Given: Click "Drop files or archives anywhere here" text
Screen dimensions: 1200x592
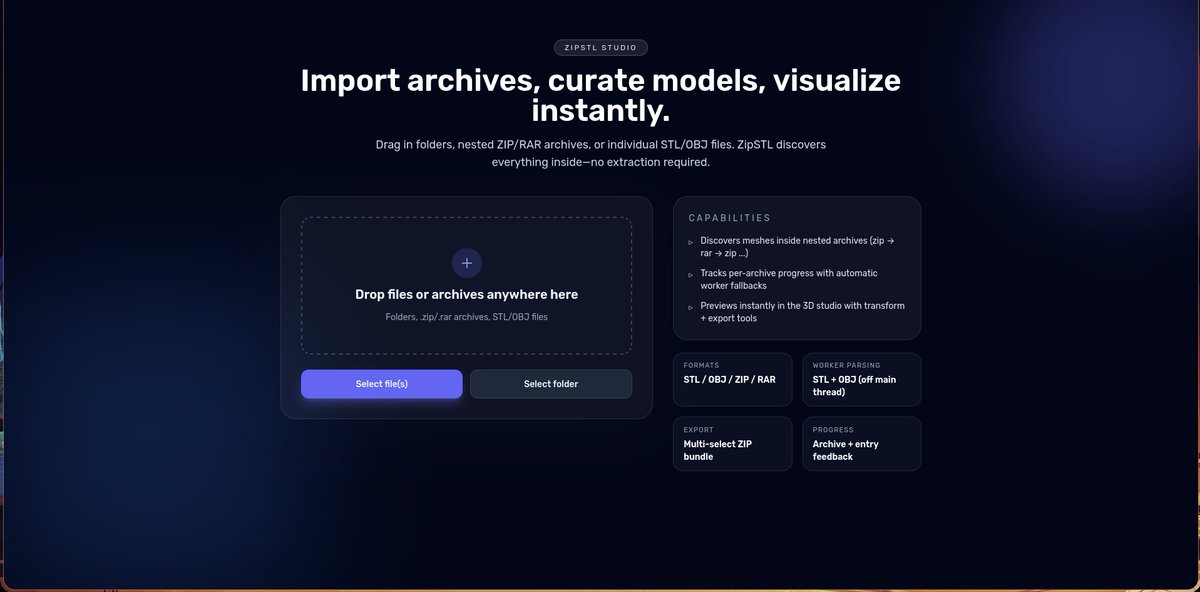Looking at the screenshot, I should tap(466, 295).
